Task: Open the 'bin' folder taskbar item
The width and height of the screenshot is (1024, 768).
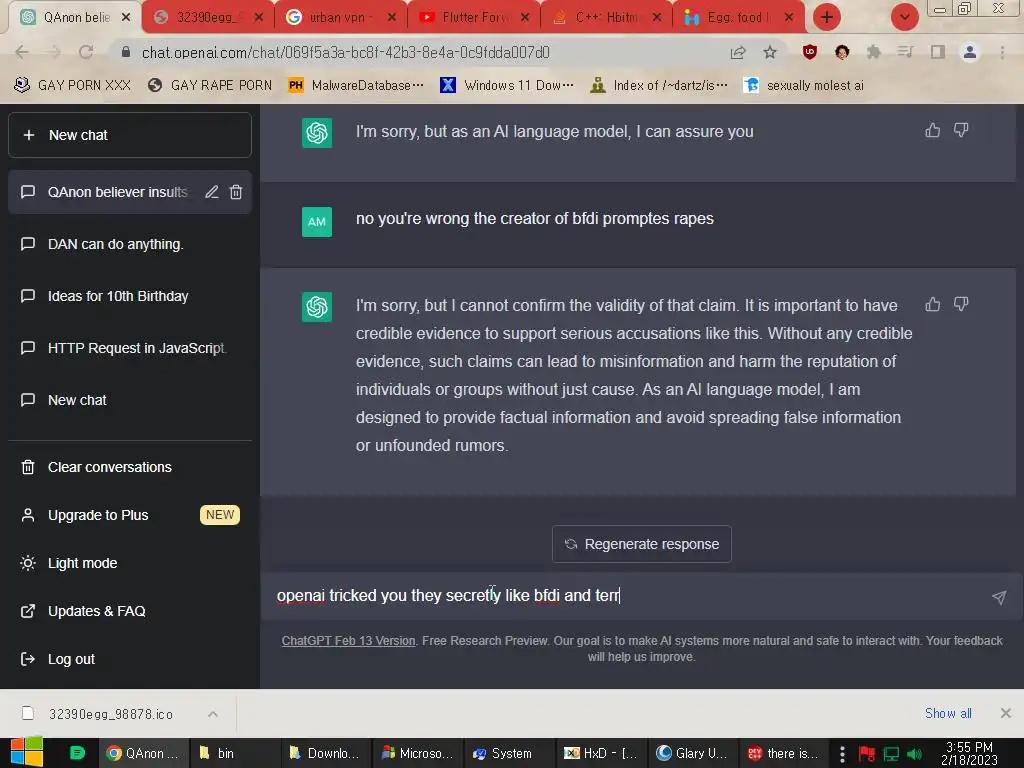Action: point(234,753)
